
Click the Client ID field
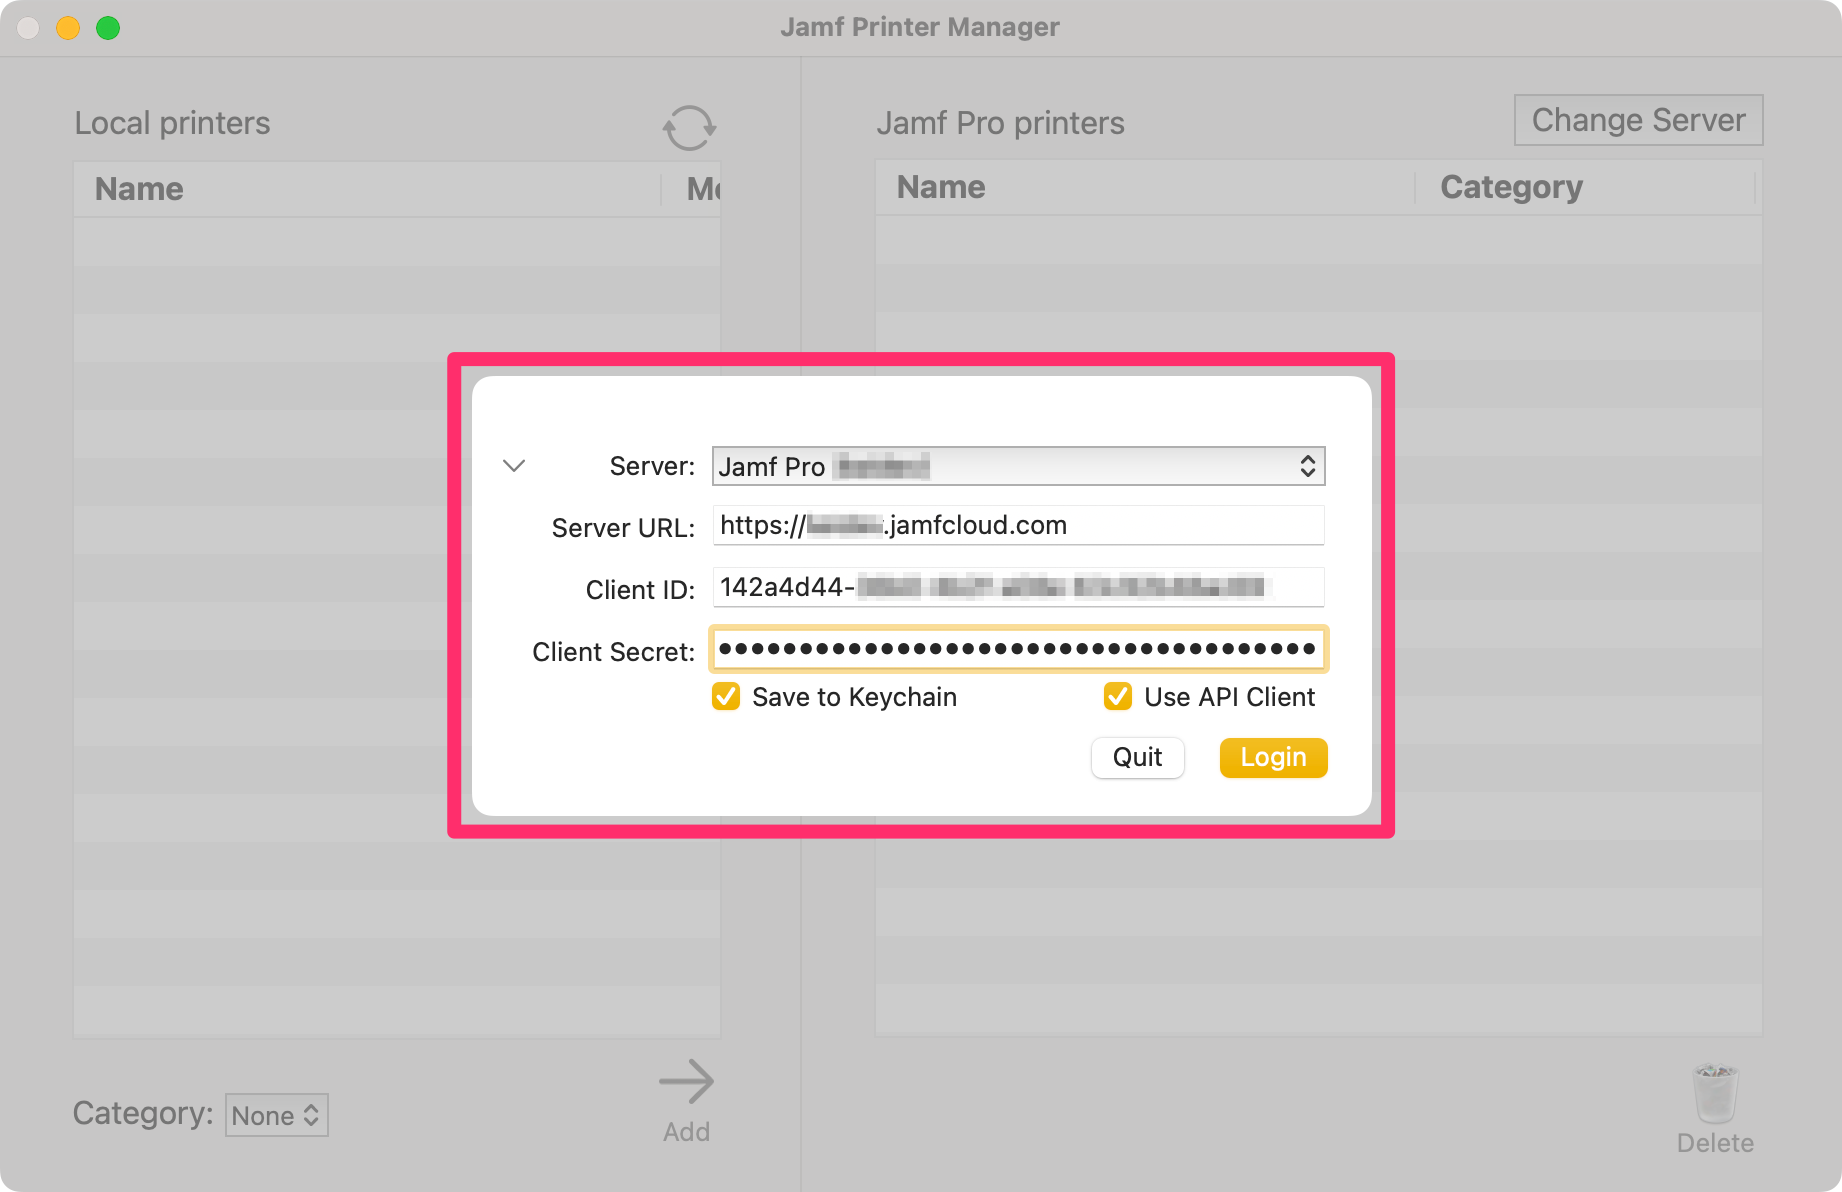tap(1018, 587)
